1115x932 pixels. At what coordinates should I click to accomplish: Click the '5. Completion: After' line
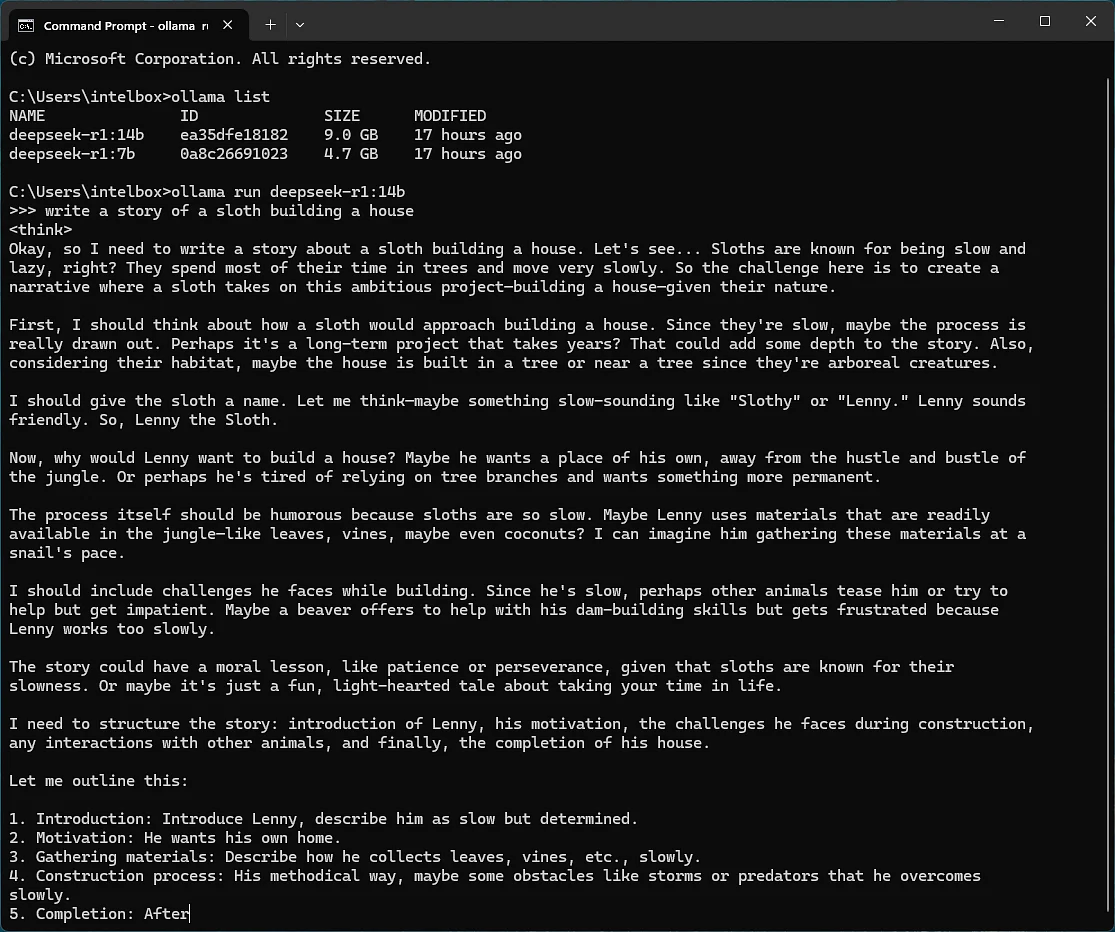coord(99,914)
